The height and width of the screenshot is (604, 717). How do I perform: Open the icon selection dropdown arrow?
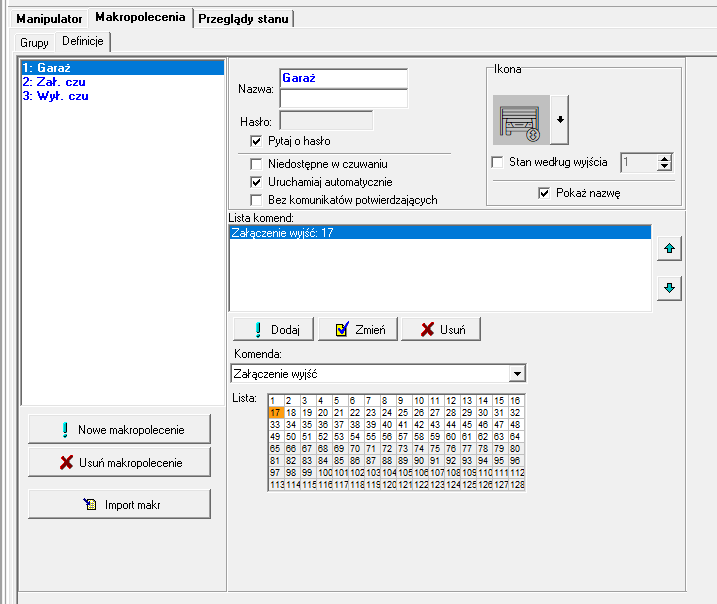tap(560, 120)
